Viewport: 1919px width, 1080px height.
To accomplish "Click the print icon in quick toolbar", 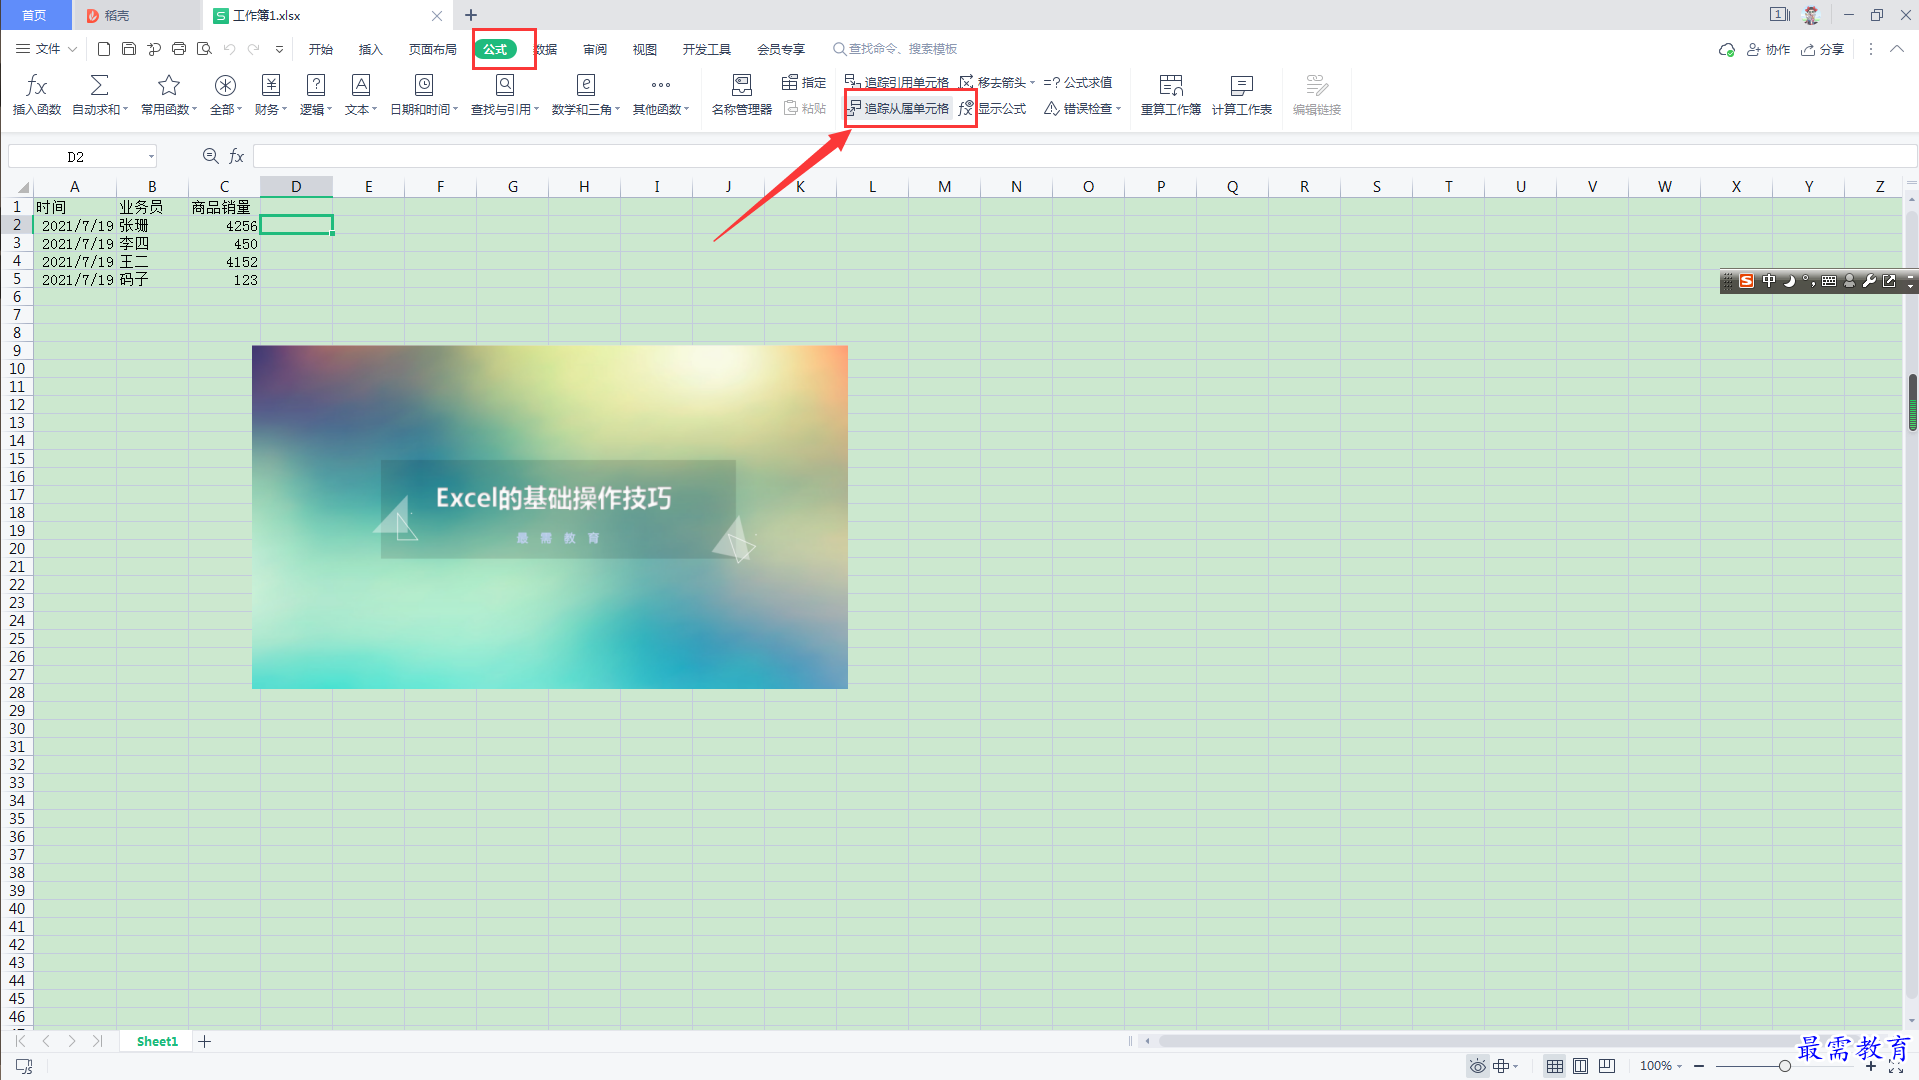I will click(x=179, y=49).
